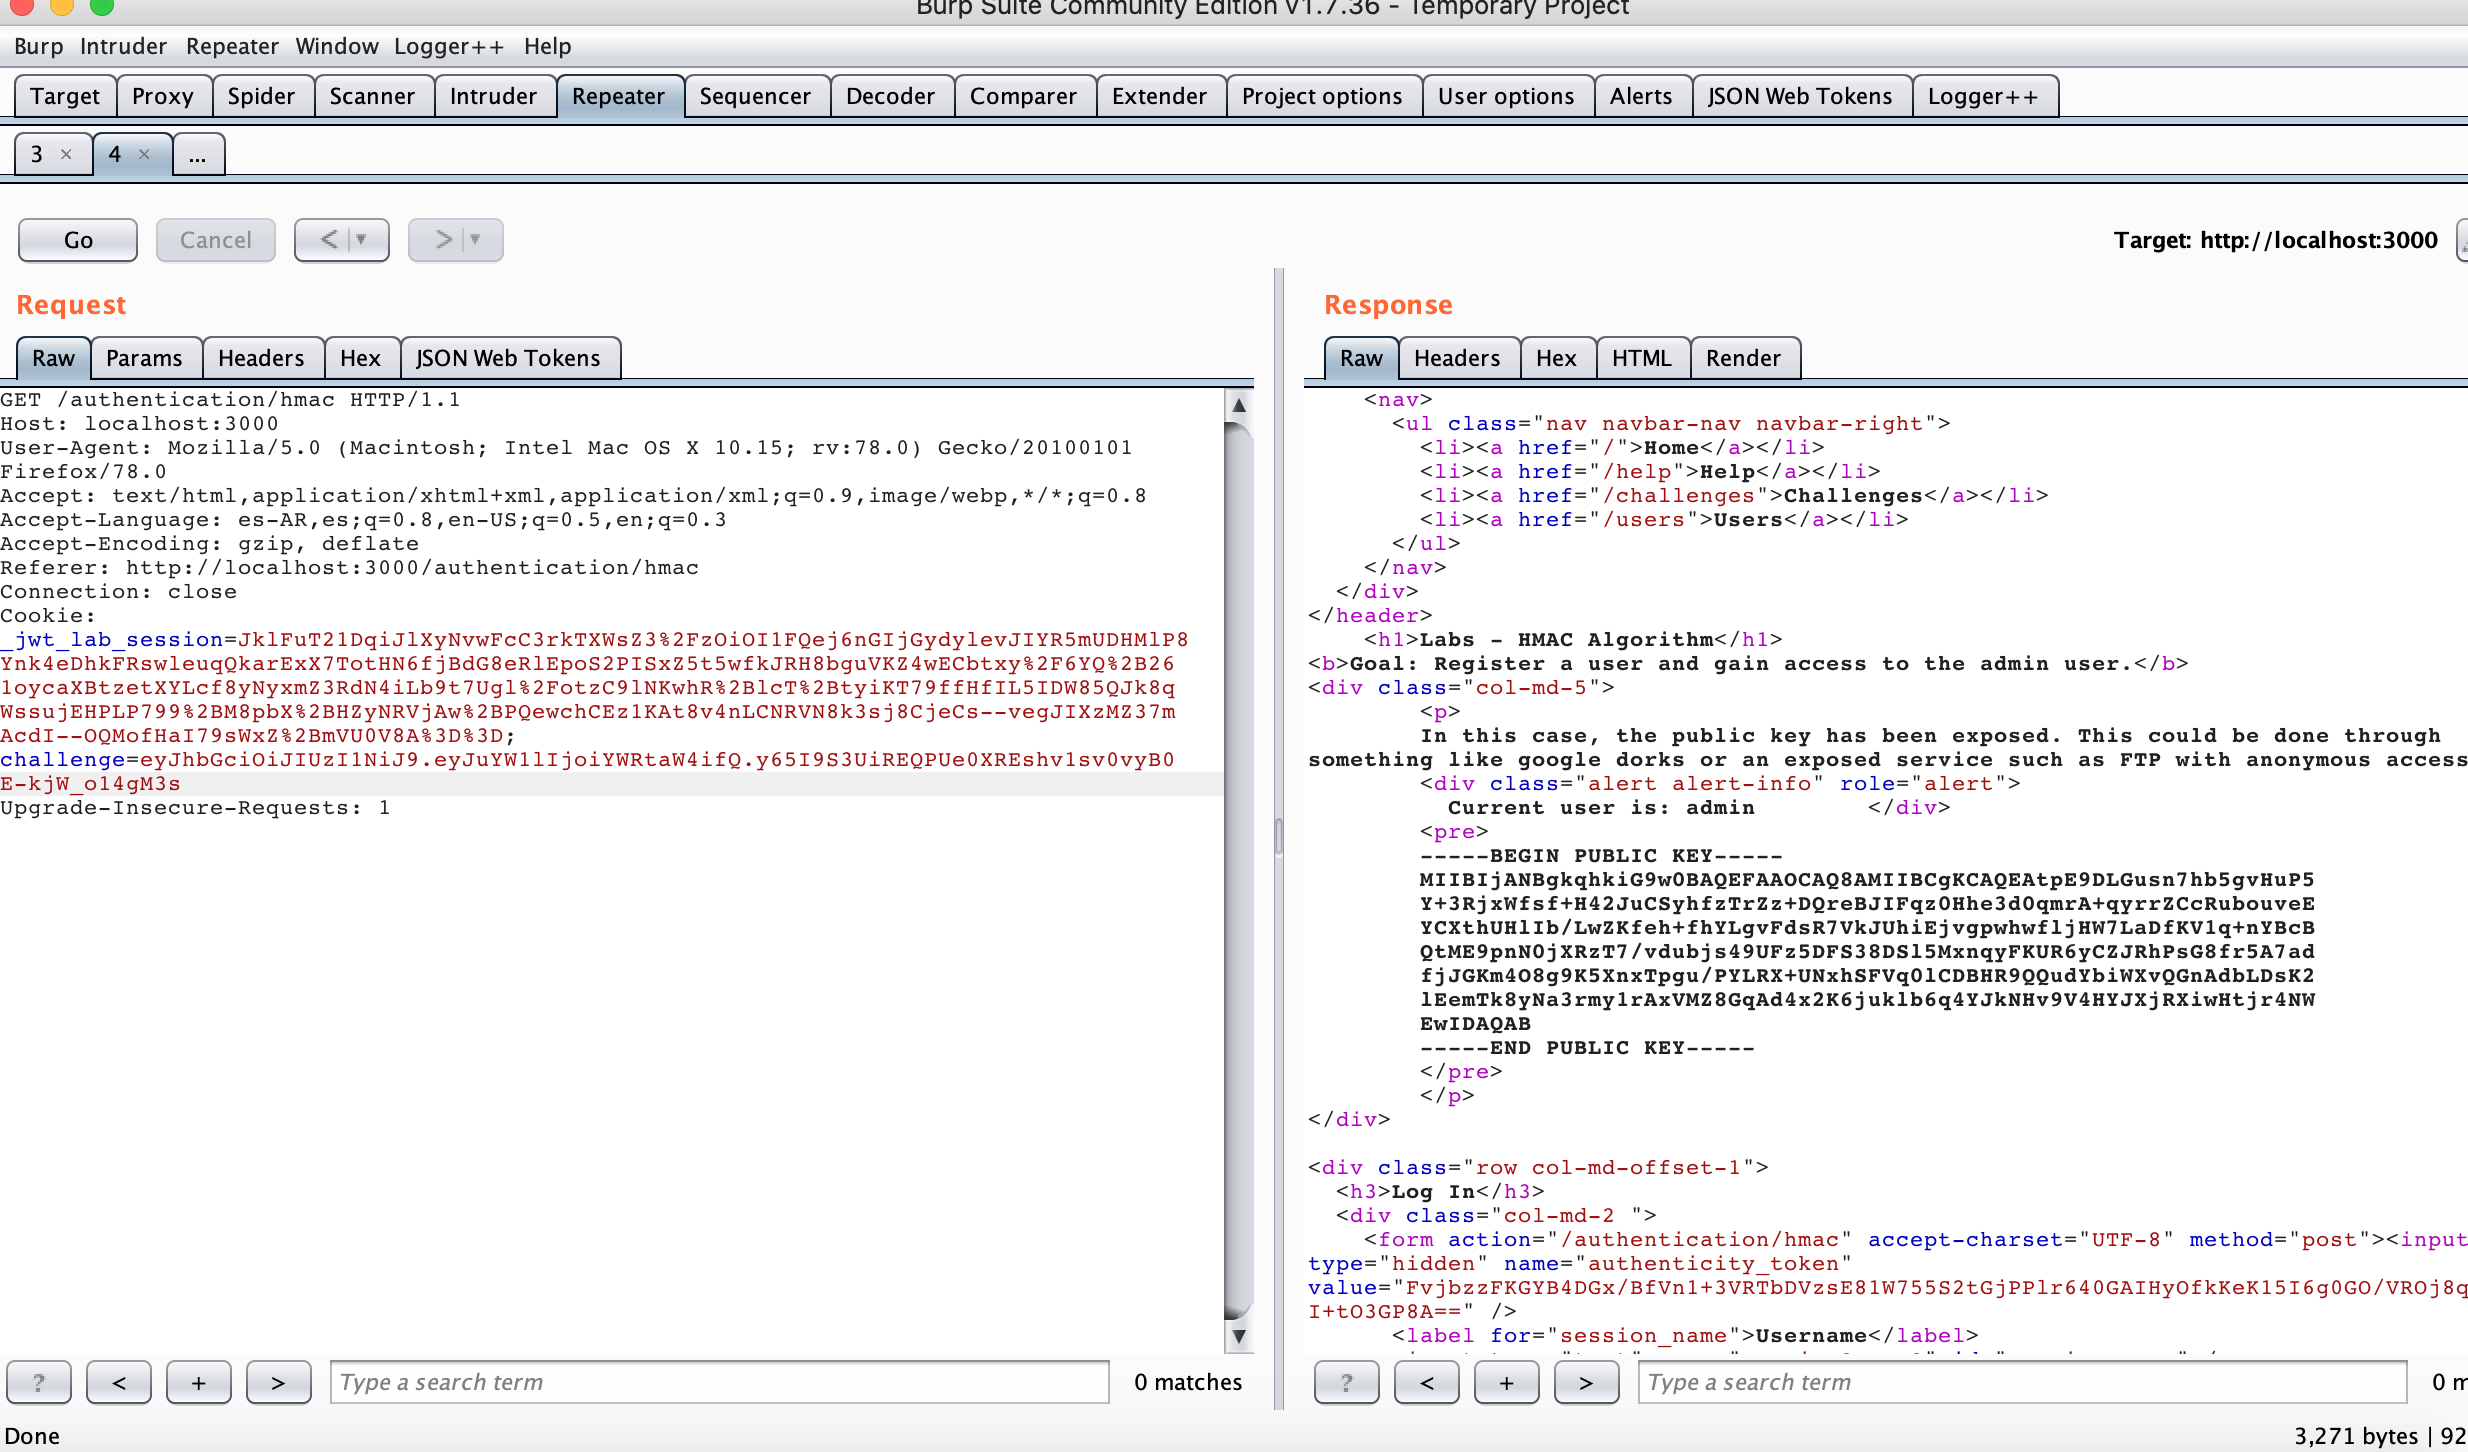Open the history forward dropdown arrow
This screenshot has width=2468, height=1452.
[476, 240]
